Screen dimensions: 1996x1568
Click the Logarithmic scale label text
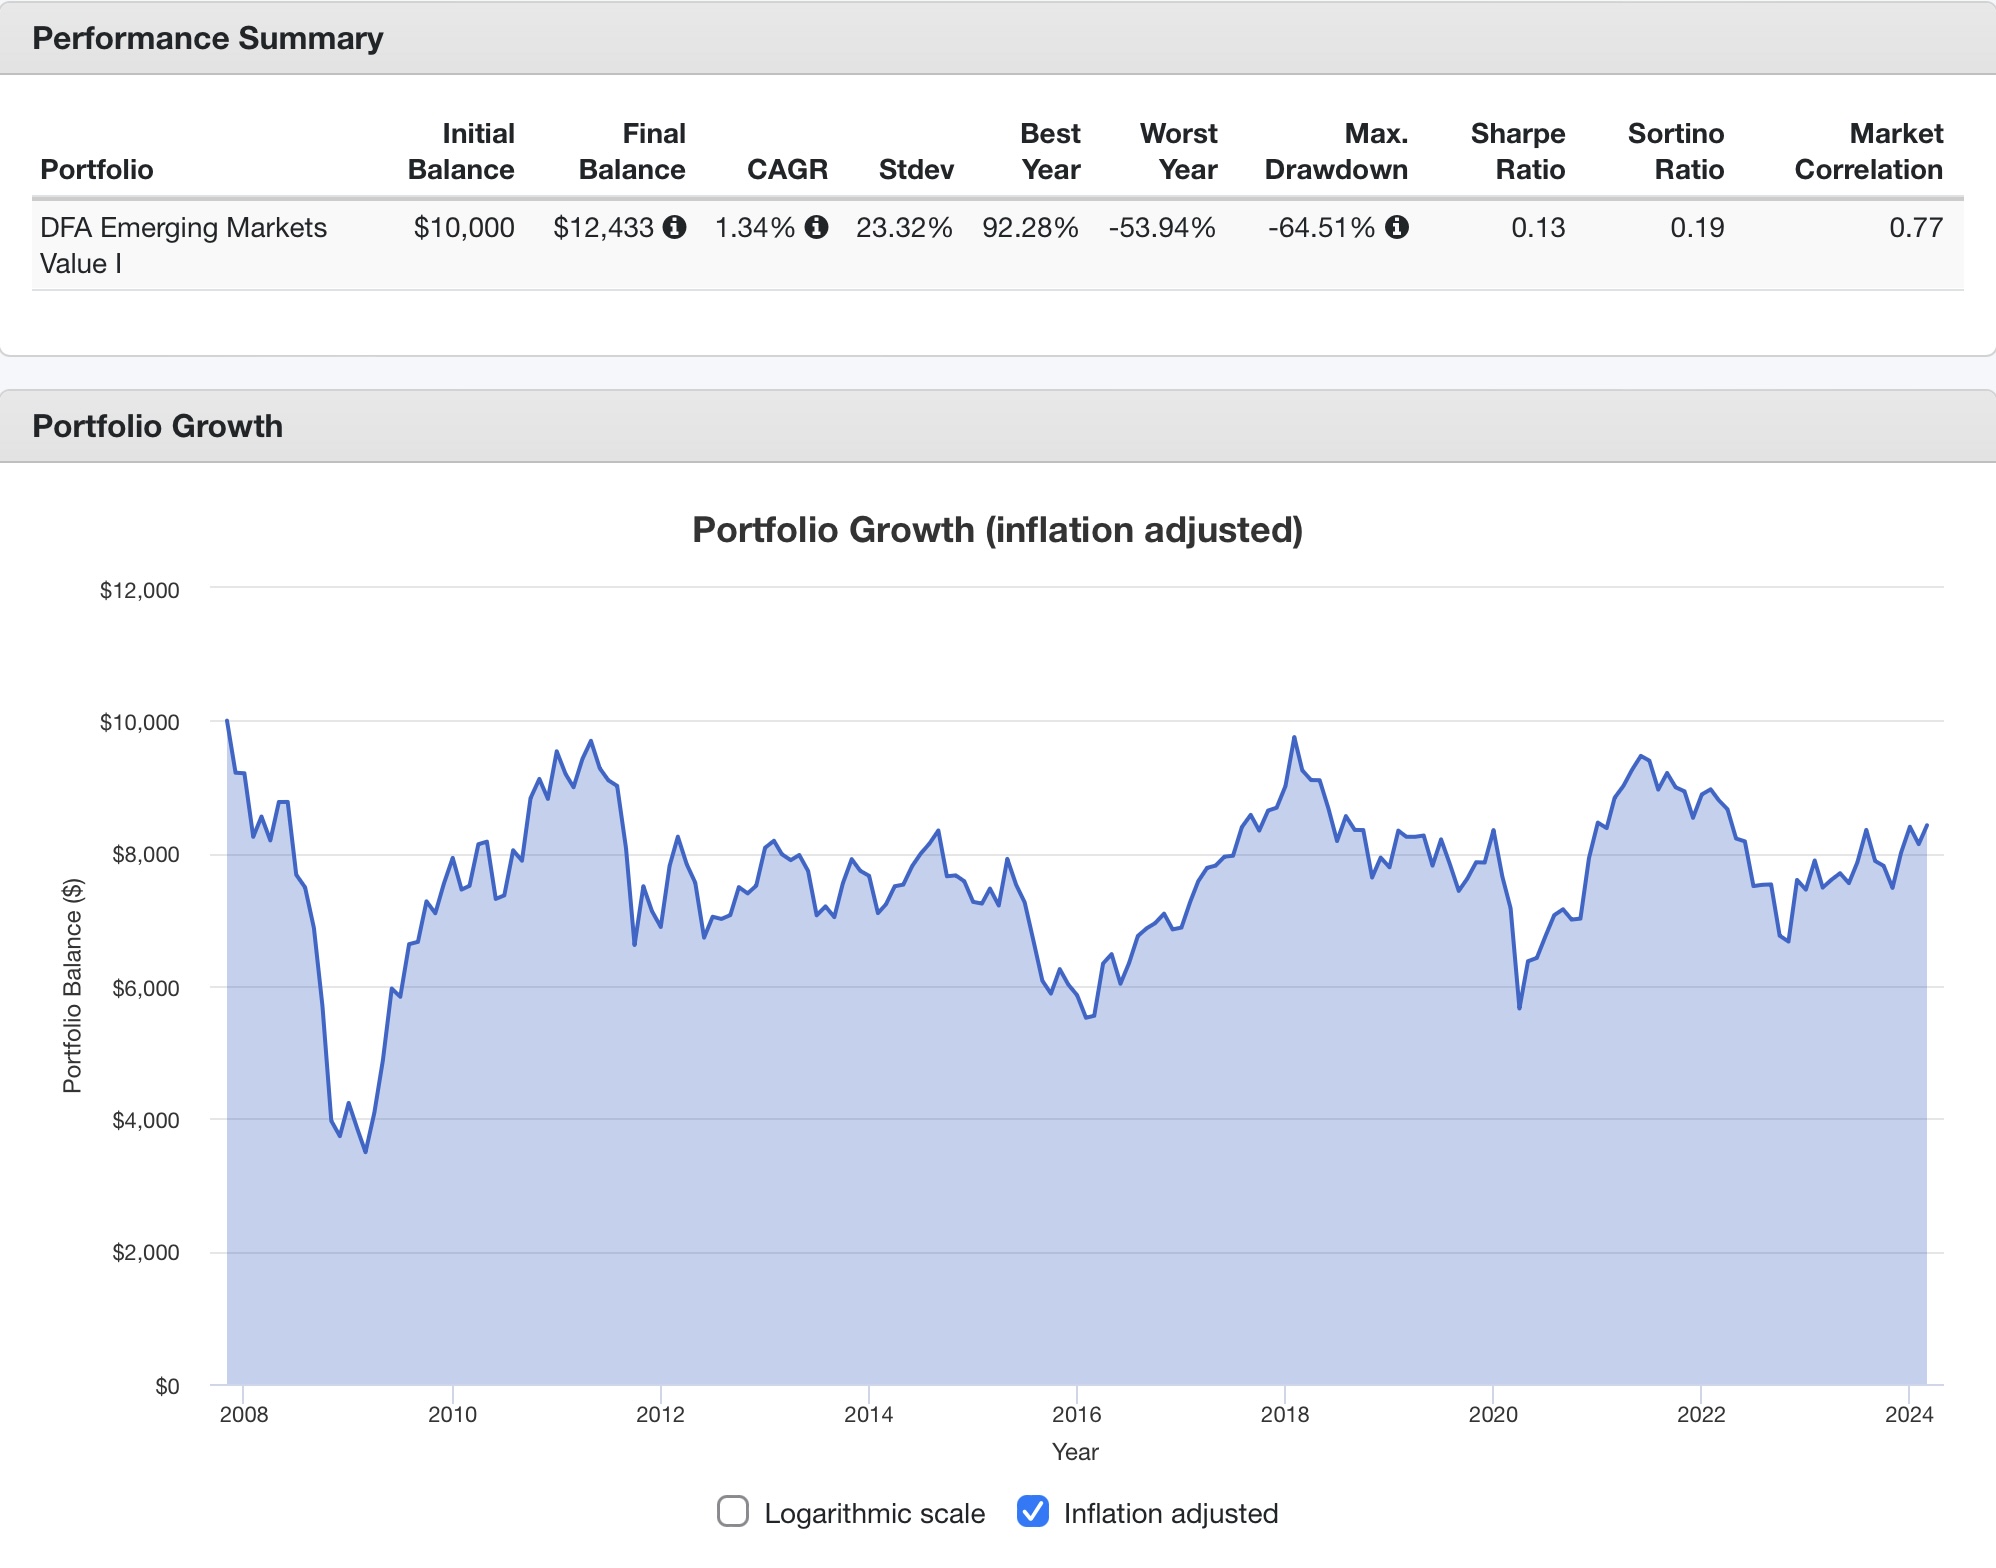pos(874,1513)
